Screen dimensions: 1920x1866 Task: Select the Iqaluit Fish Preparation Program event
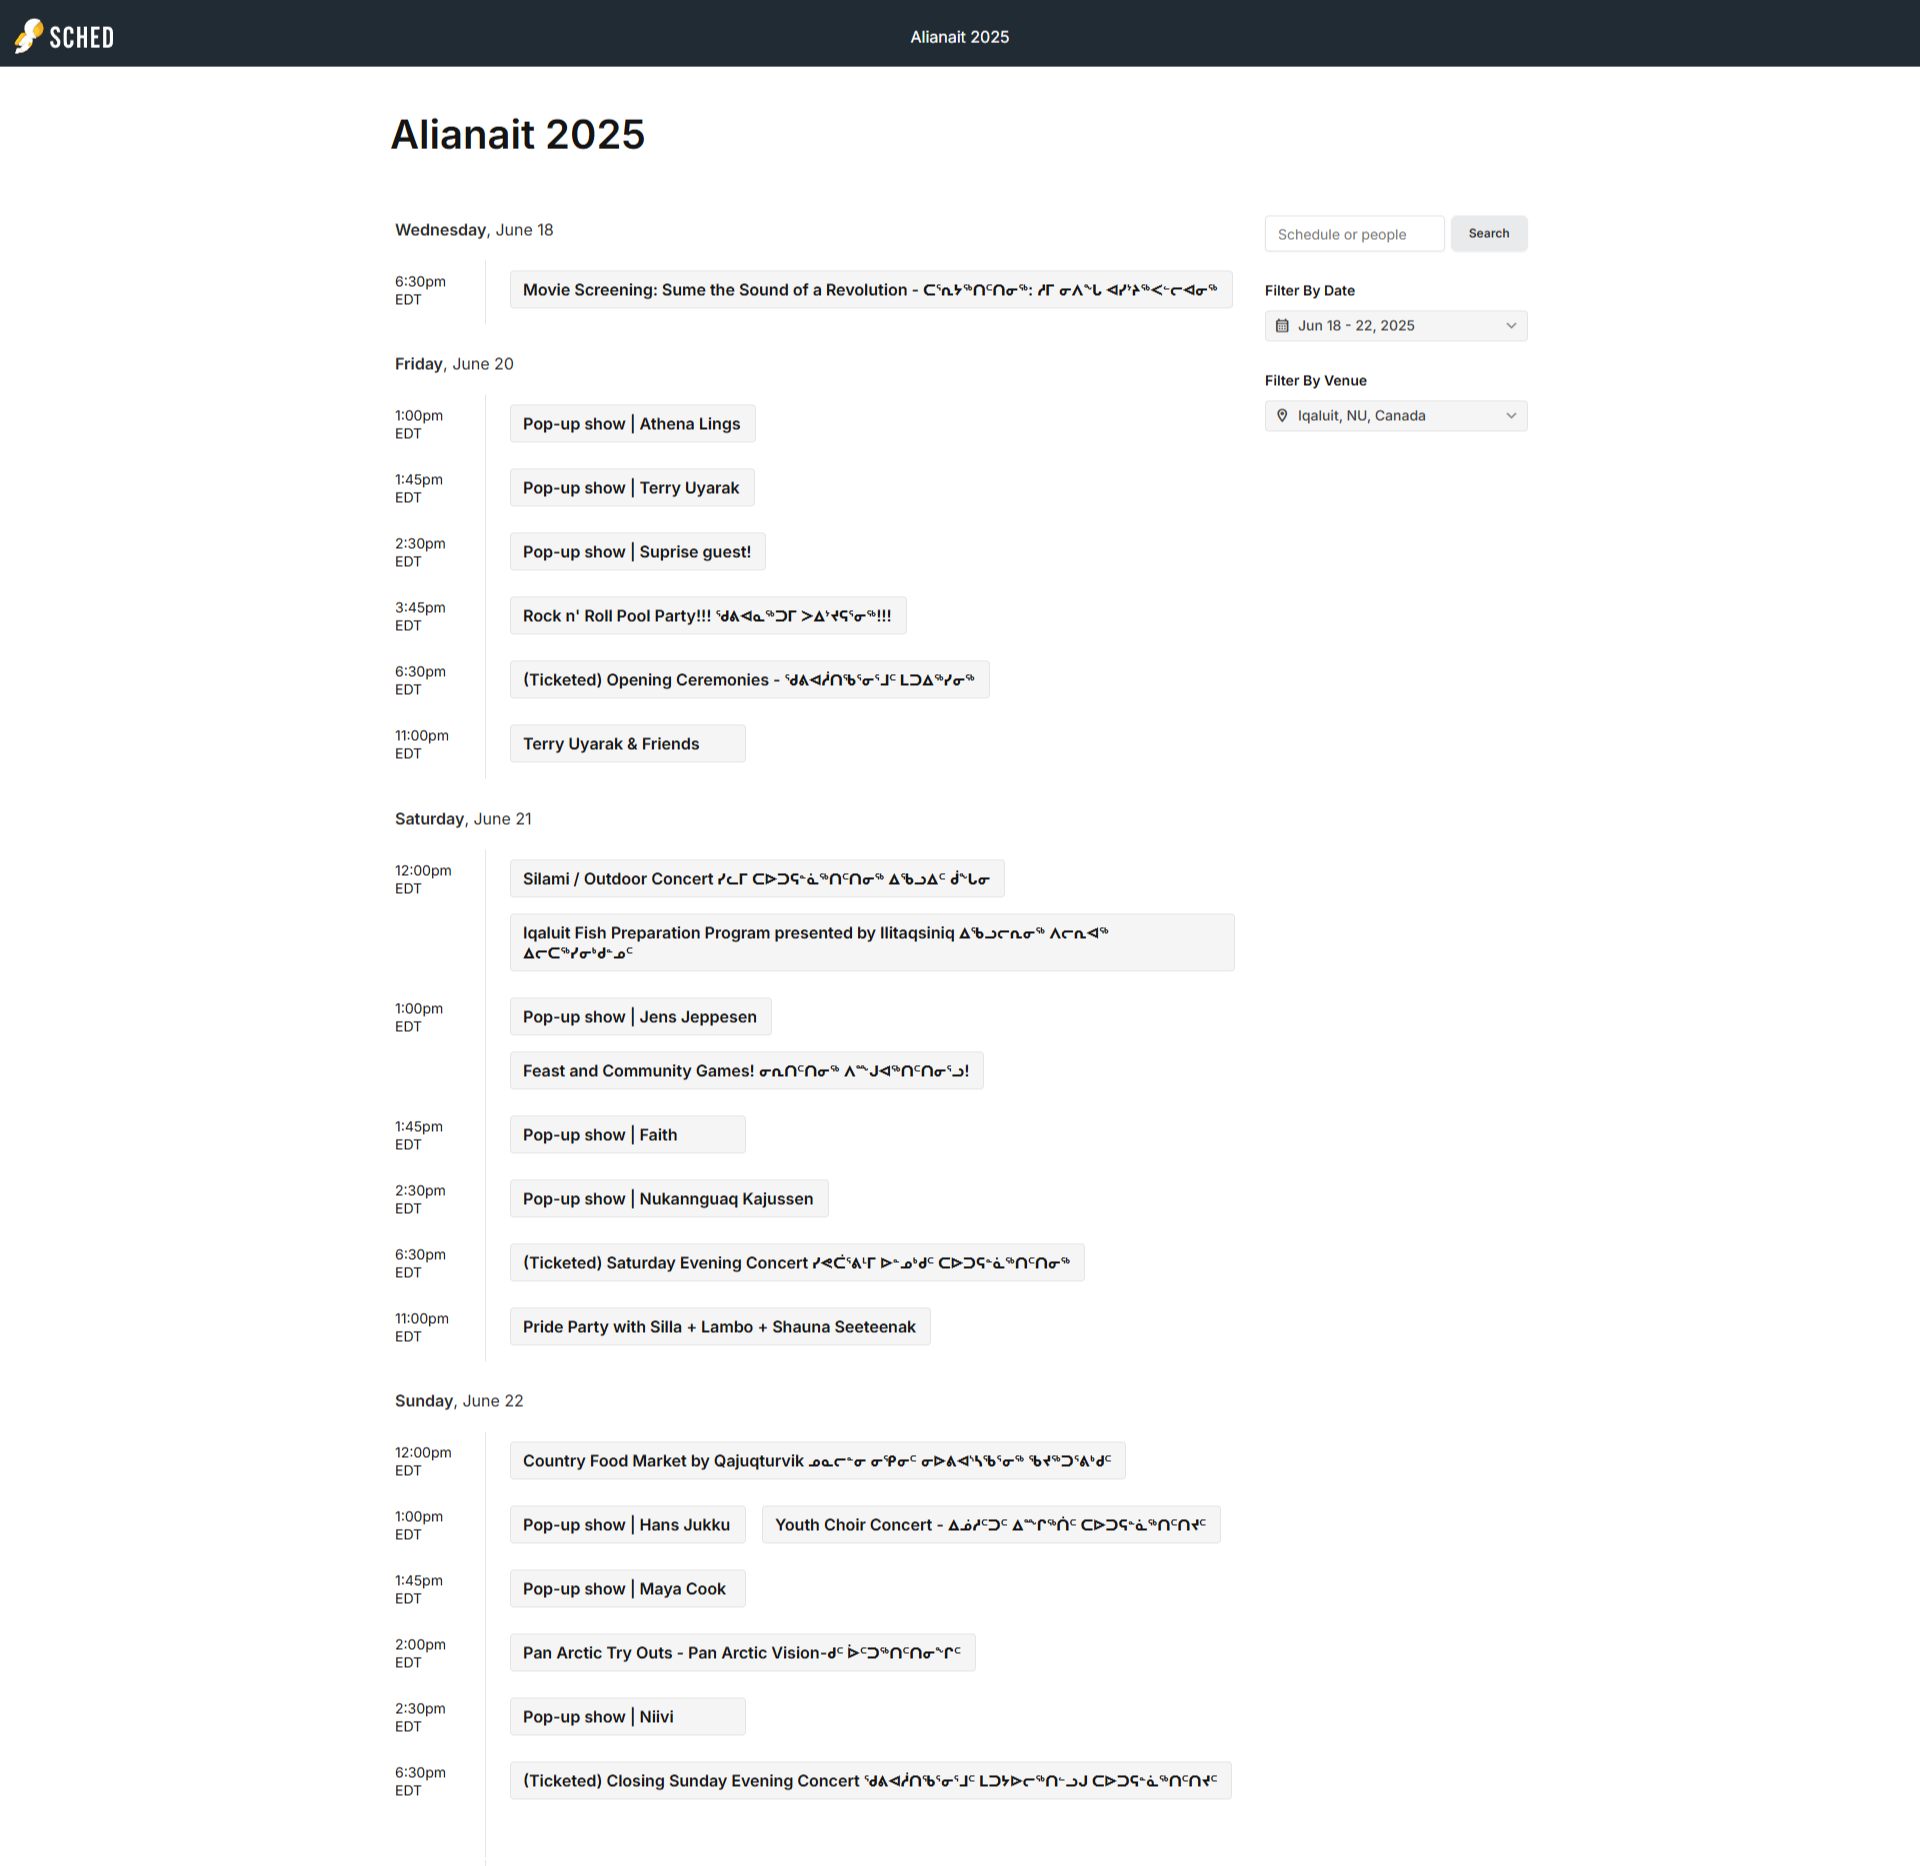(x=871, y=942)
